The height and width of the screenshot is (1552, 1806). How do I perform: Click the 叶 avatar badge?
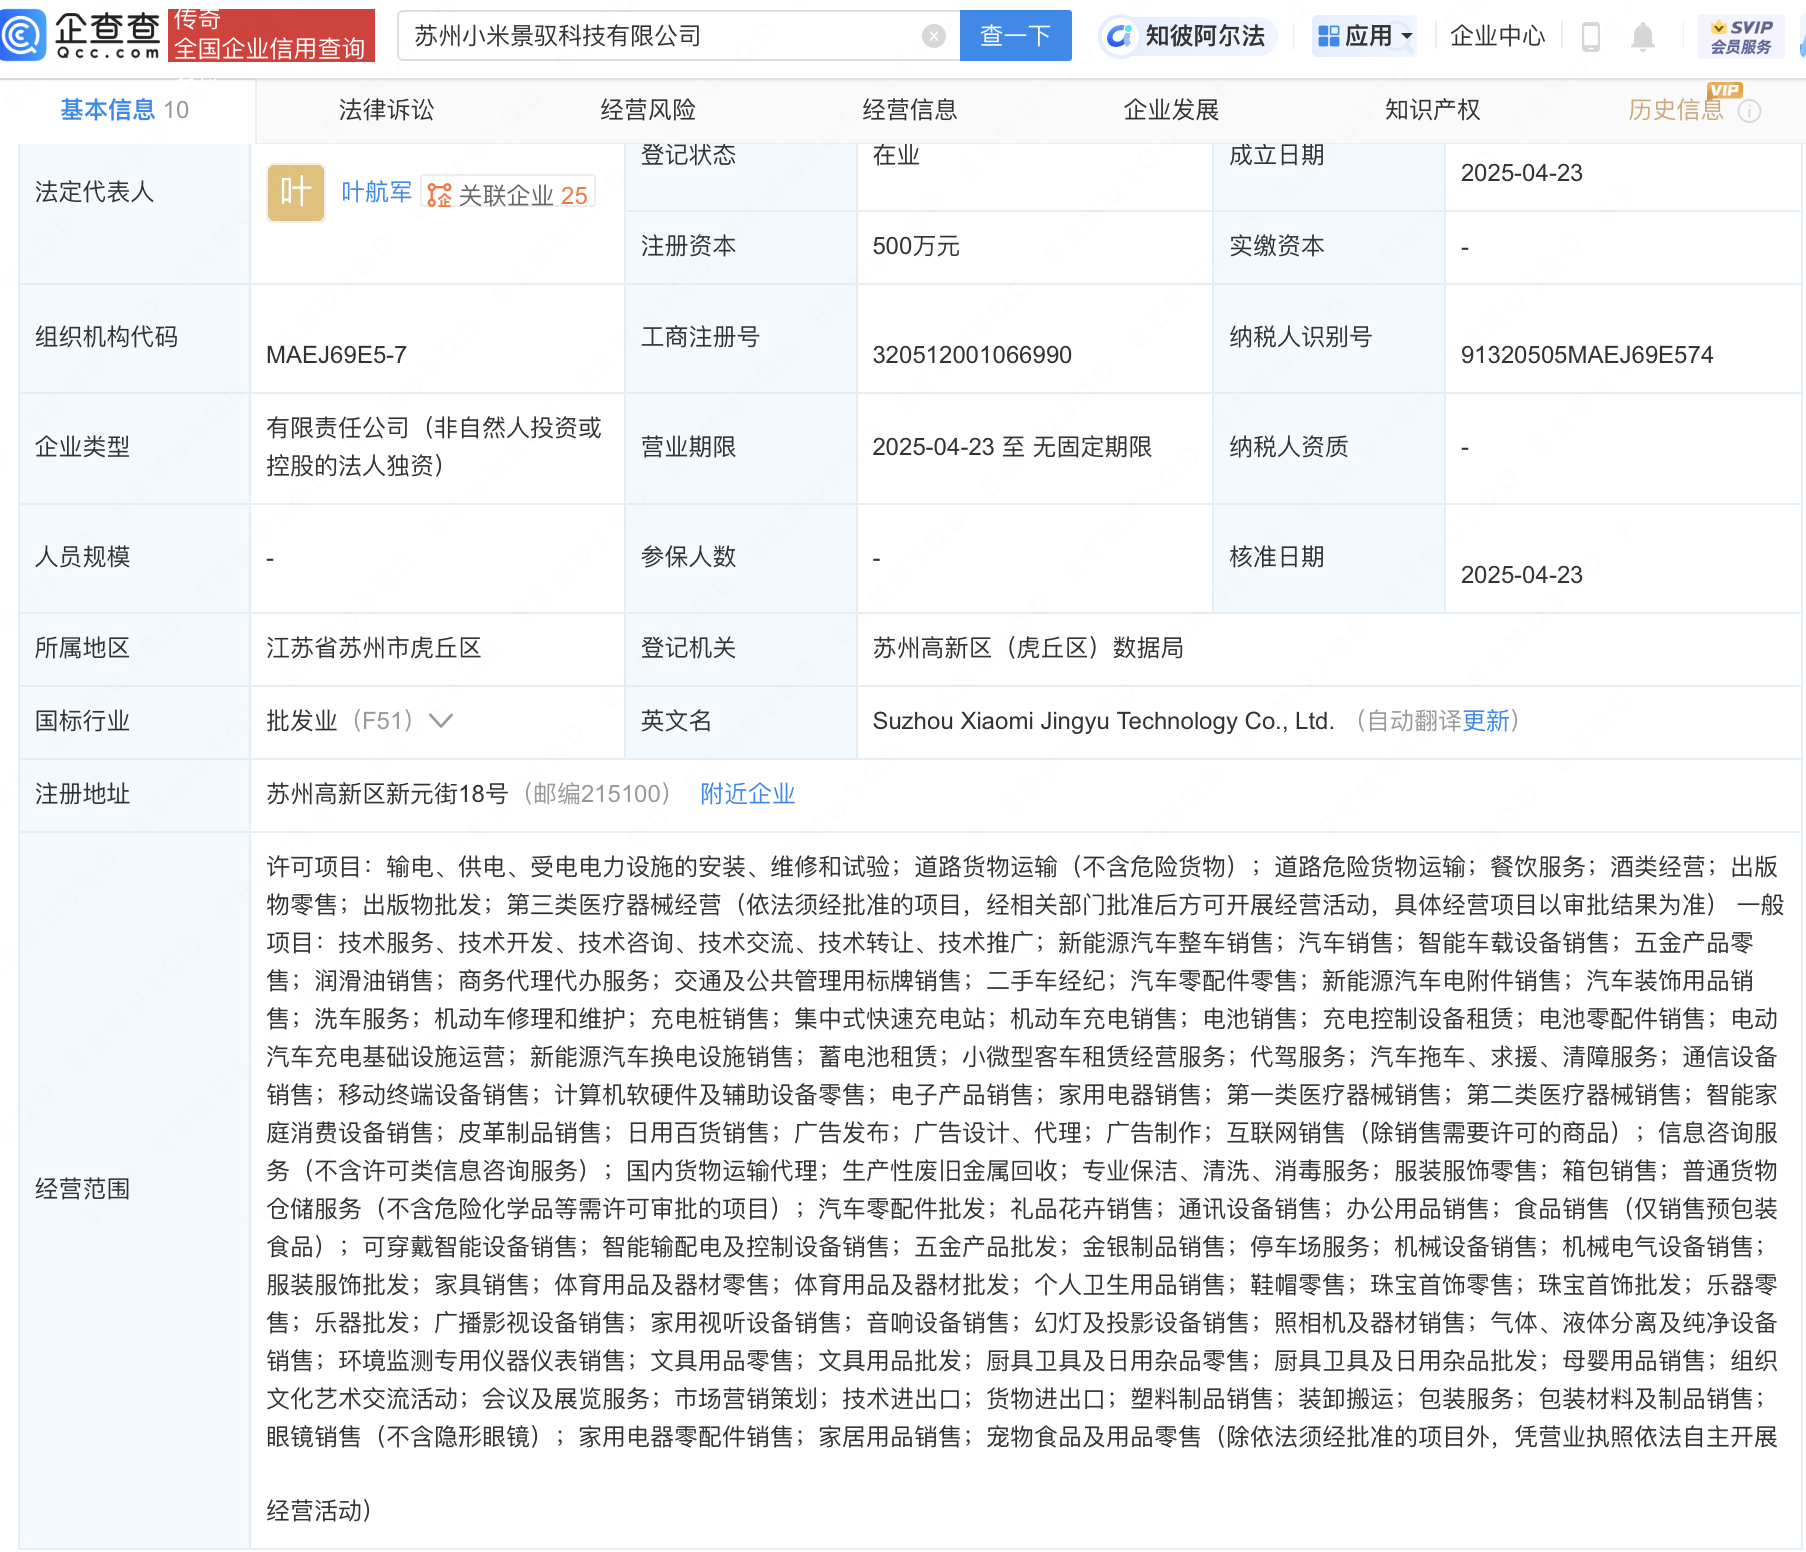coord(295,192)
